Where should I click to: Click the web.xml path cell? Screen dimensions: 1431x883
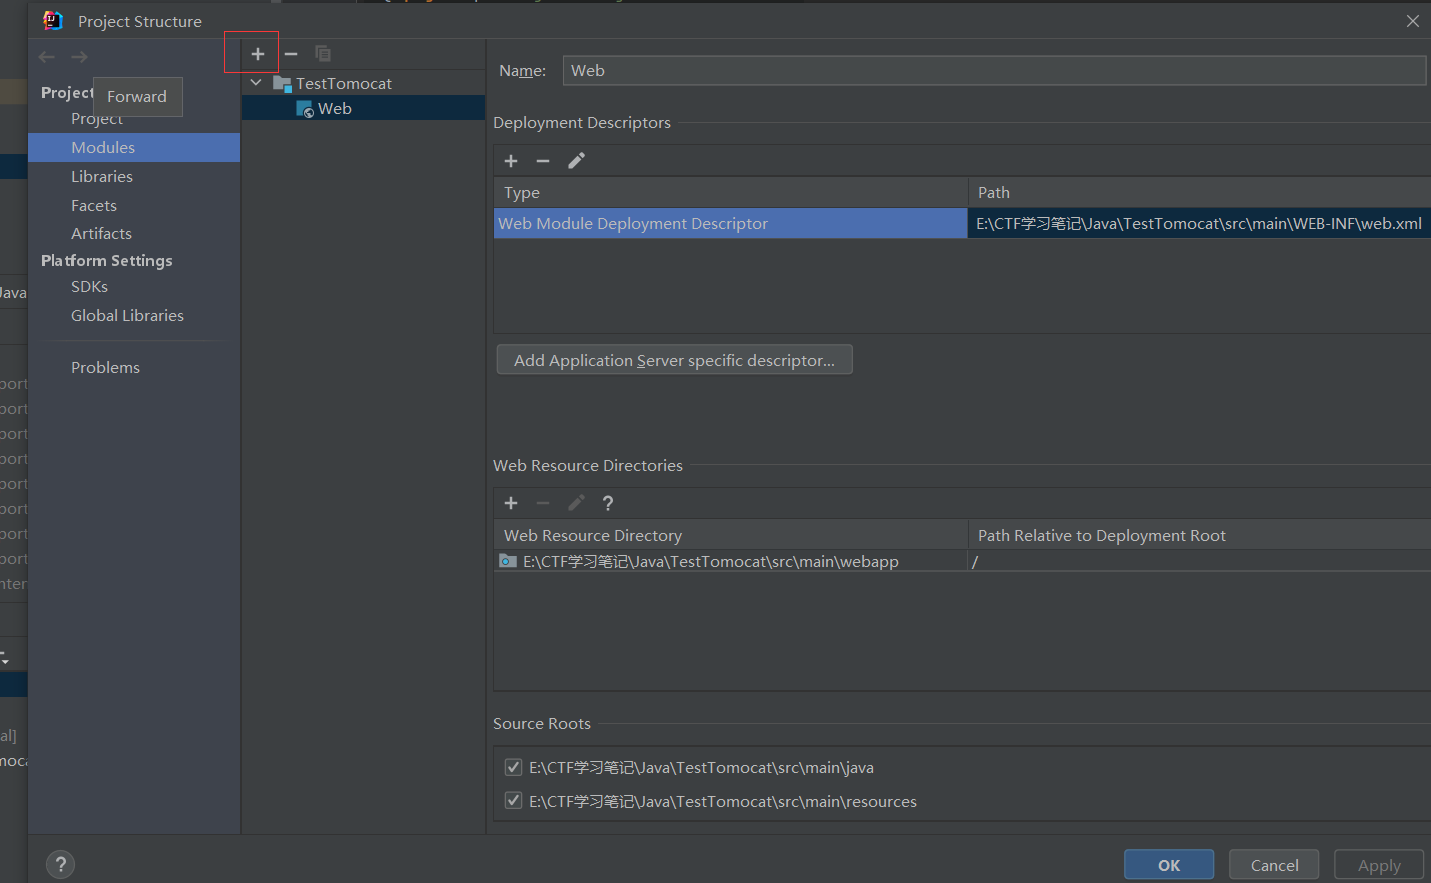click(x=1199, y=223)
